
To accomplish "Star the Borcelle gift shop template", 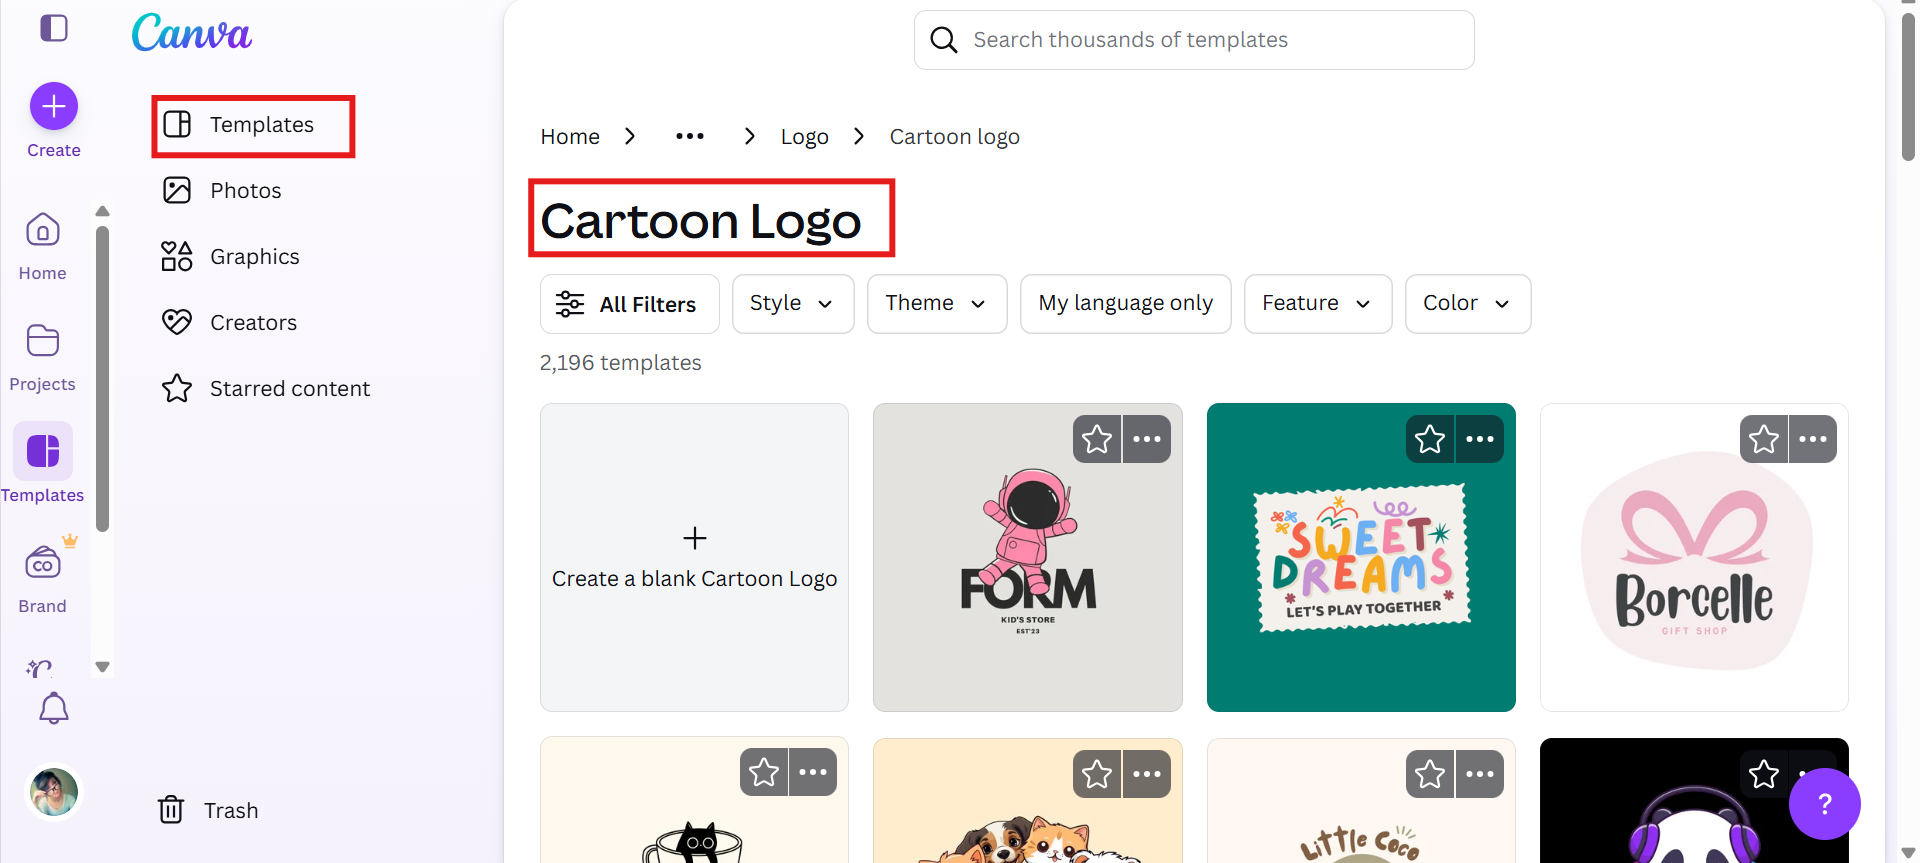I will tap(1763, 438).
